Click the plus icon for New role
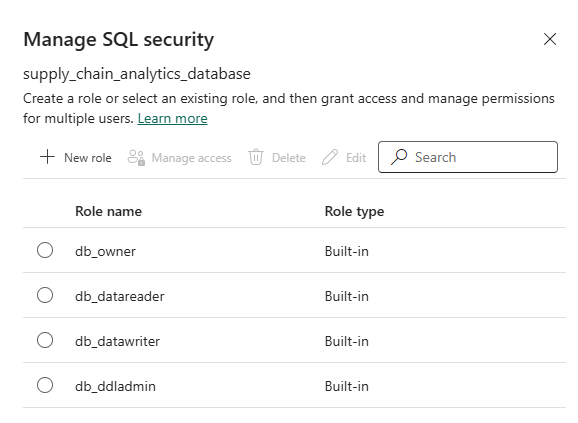 47,157
